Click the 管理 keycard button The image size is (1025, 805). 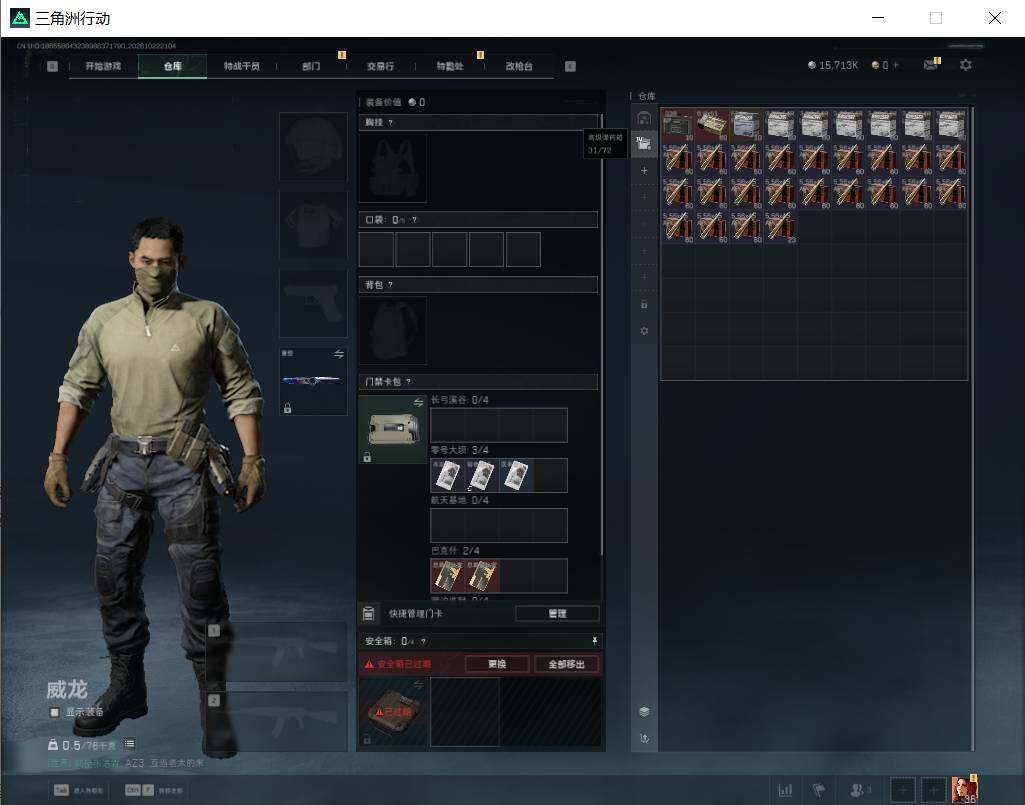(x=557, y=613)
